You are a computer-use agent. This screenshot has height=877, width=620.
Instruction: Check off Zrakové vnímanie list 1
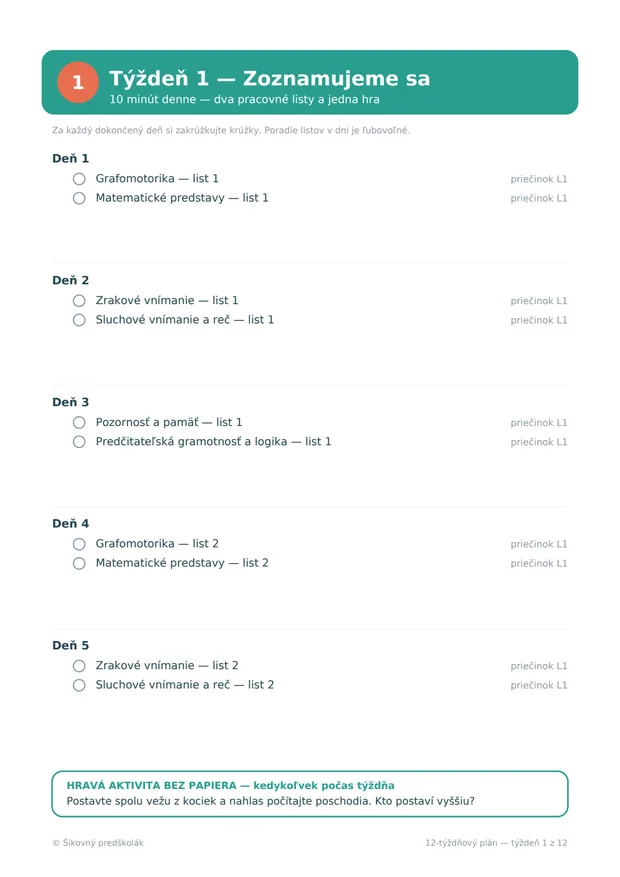coord(79,301)
